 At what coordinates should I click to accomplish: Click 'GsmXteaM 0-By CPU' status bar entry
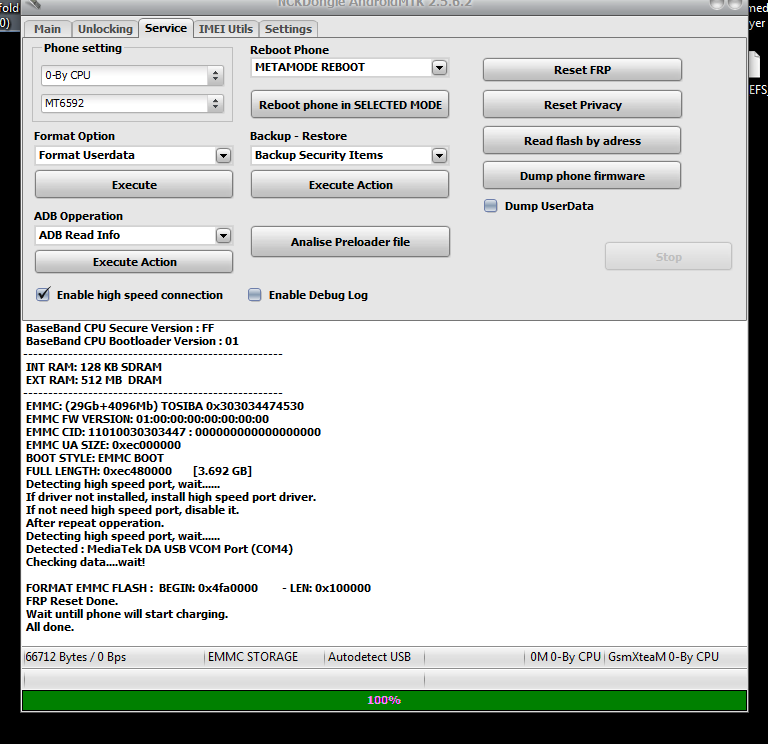tap(663, 657)
